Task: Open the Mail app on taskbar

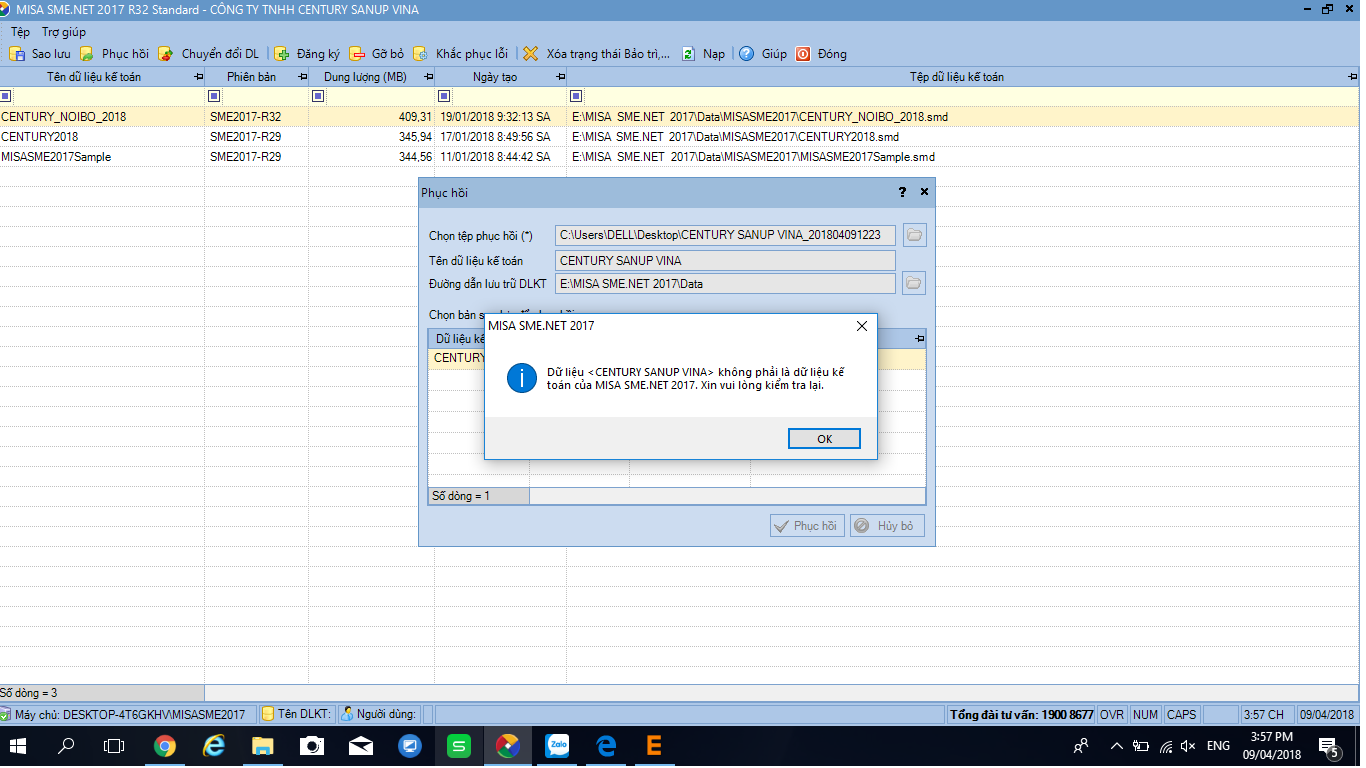Action: click(360, 746)
